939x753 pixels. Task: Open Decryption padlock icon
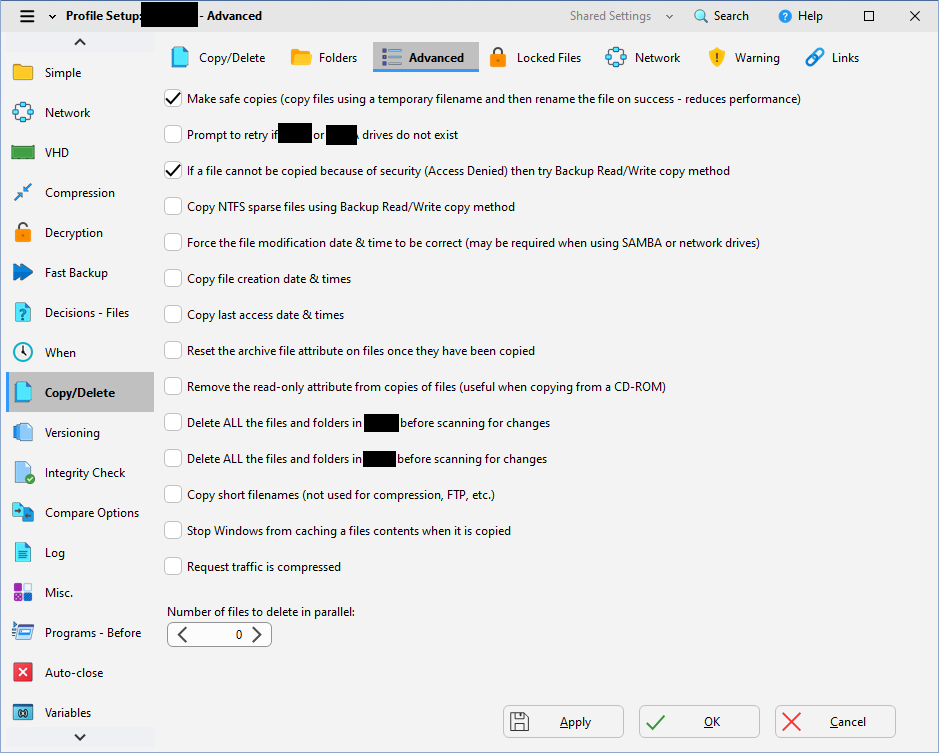pyautogui.click(x=23, y=232)
